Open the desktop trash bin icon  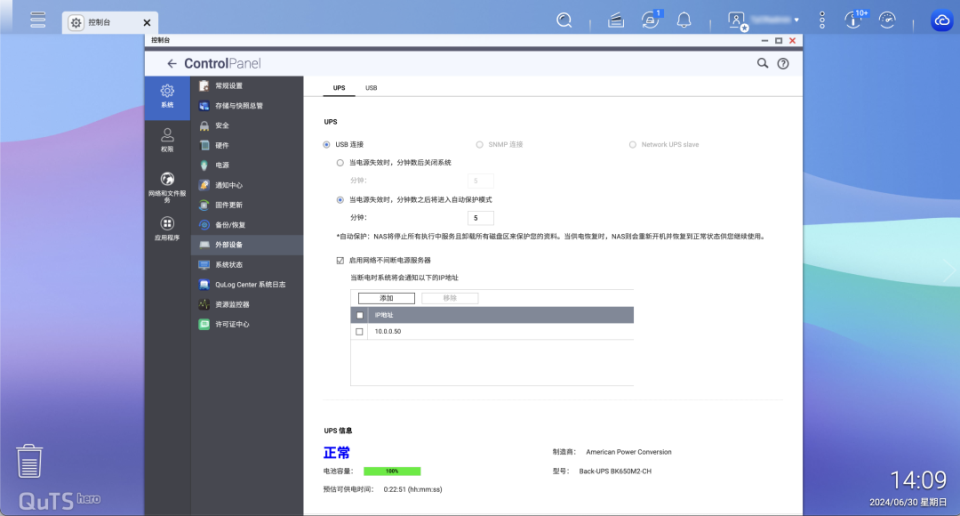(x=29, y=461)
